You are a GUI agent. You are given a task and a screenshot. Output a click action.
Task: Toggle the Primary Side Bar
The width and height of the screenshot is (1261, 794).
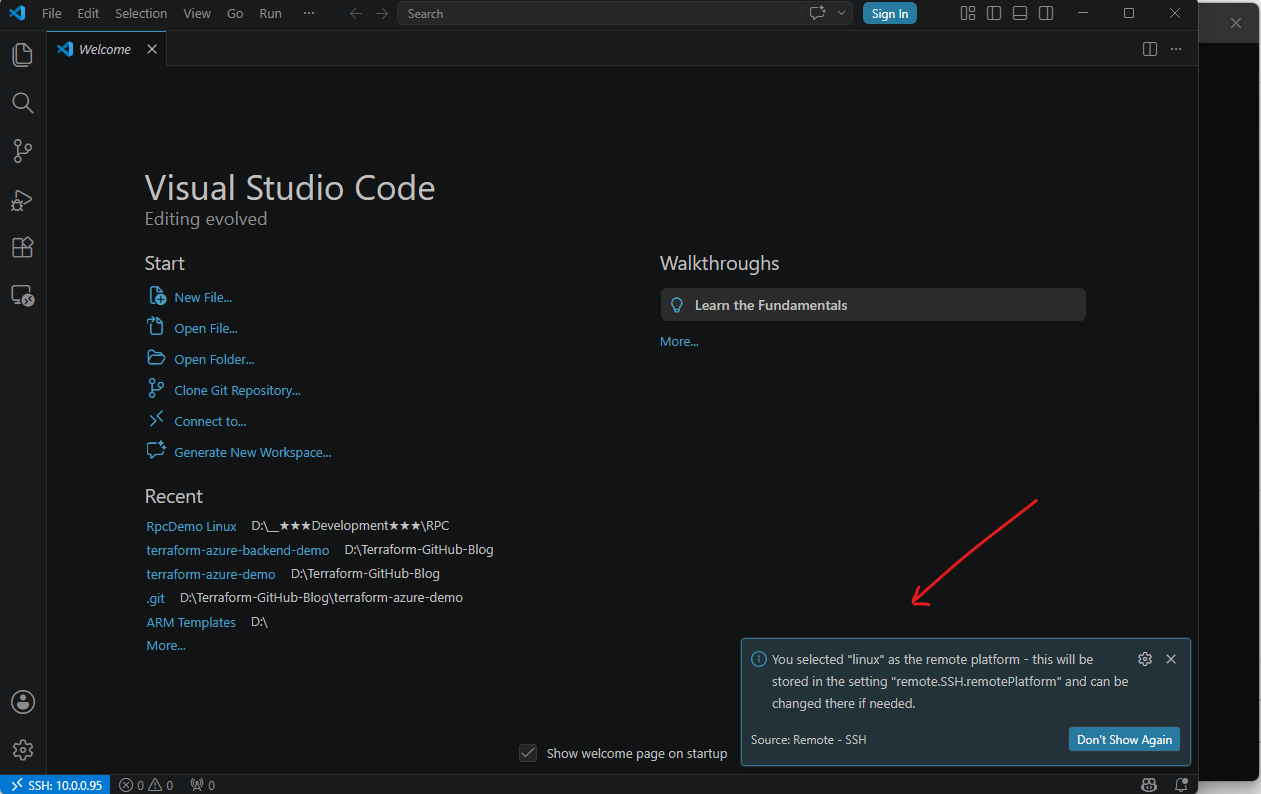[x=994, y=13]
